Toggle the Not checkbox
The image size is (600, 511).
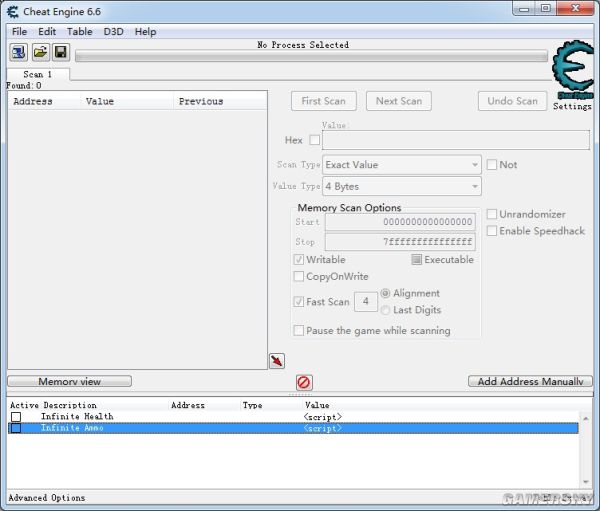(492, 165)
